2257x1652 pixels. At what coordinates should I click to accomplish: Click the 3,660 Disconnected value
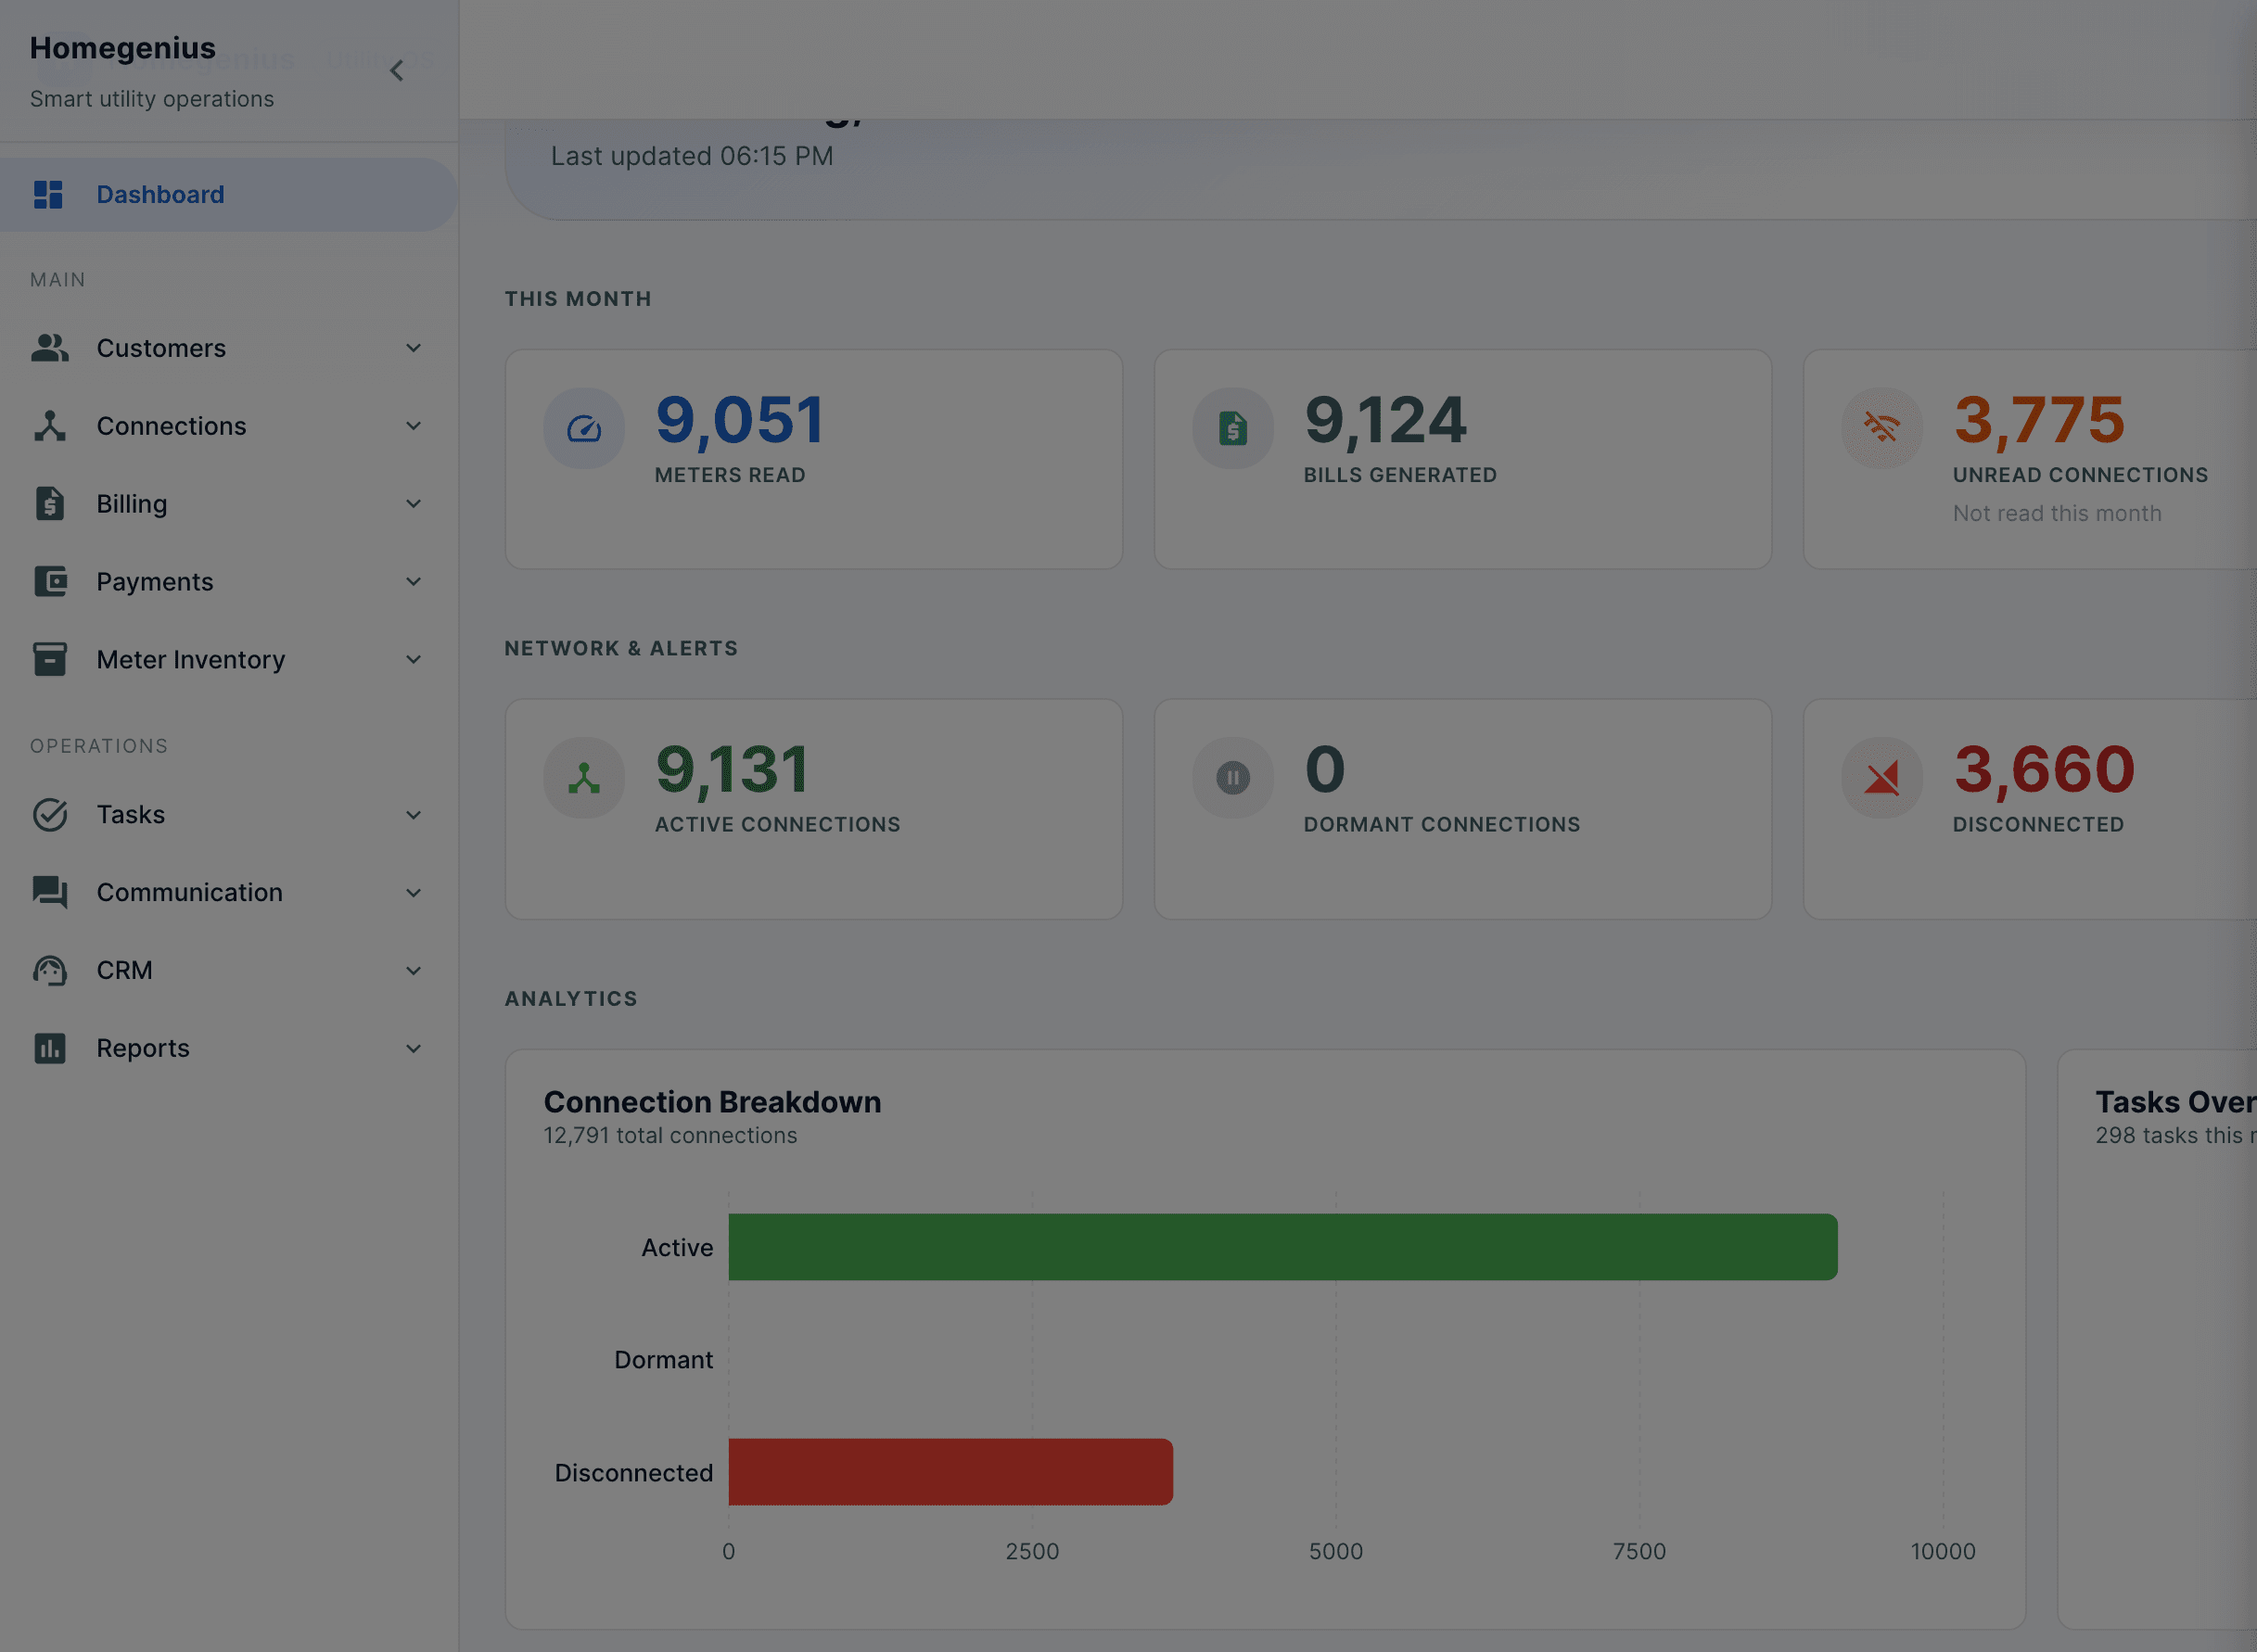click(2044, 770)
